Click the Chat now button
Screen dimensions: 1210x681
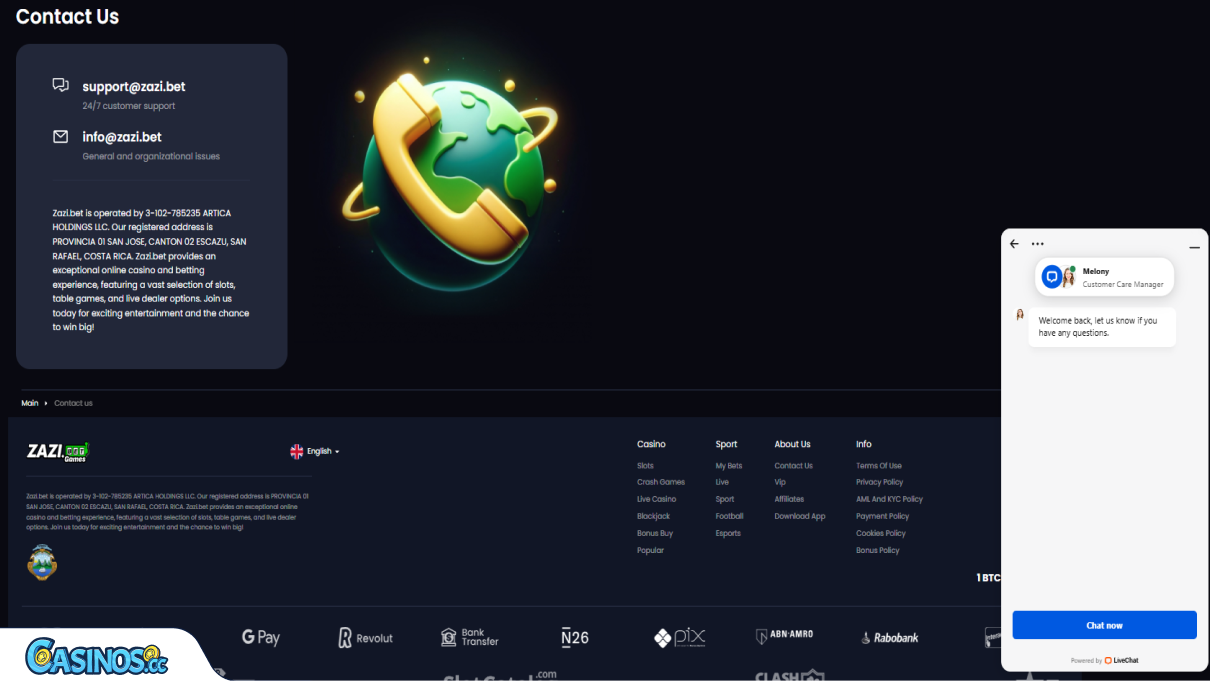[x=1104, y=625]
